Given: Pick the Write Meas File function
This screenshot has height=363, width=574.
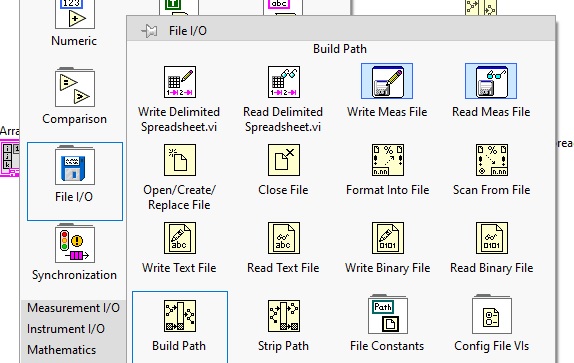Looking at the screenshot, I should pyautogui.click(x=387, y=81).
